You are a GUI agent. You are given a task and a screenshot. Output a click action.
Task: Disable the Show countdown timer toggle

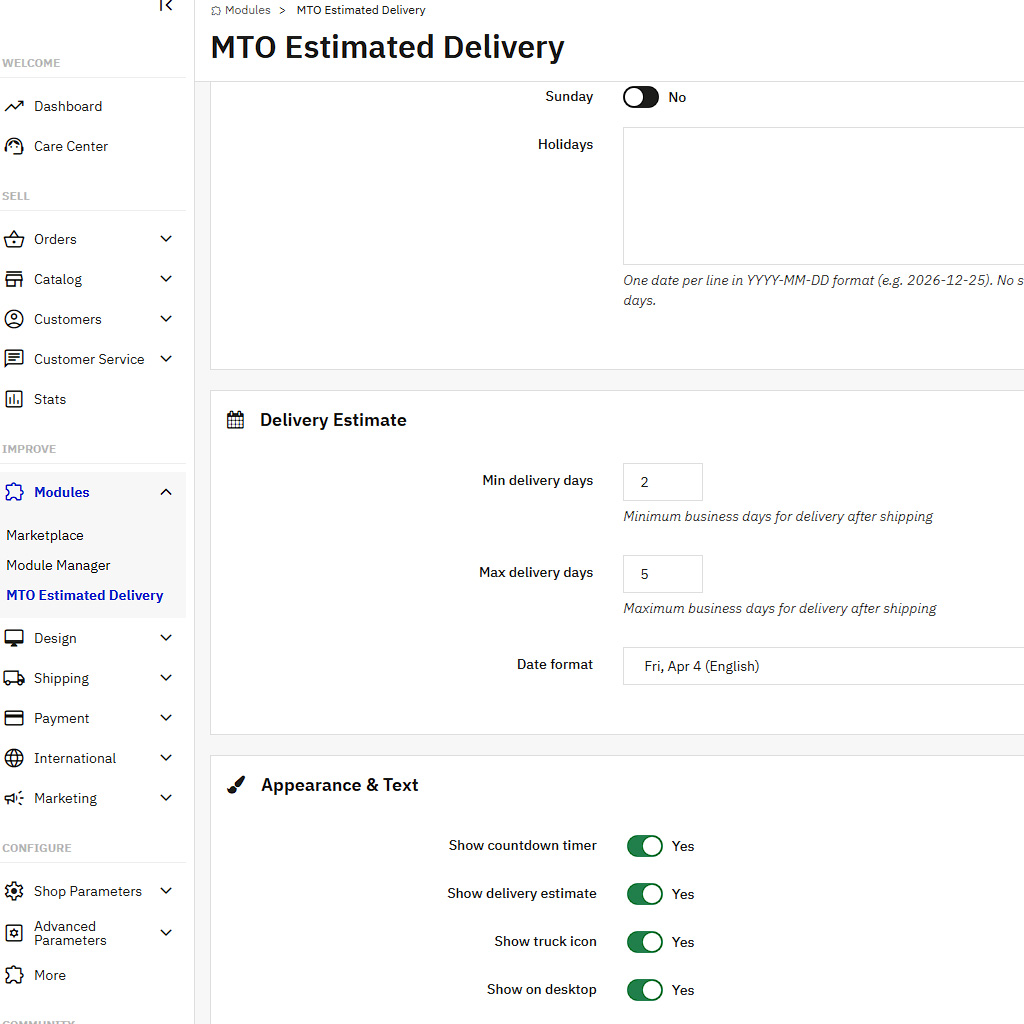[x=645, y=846]
